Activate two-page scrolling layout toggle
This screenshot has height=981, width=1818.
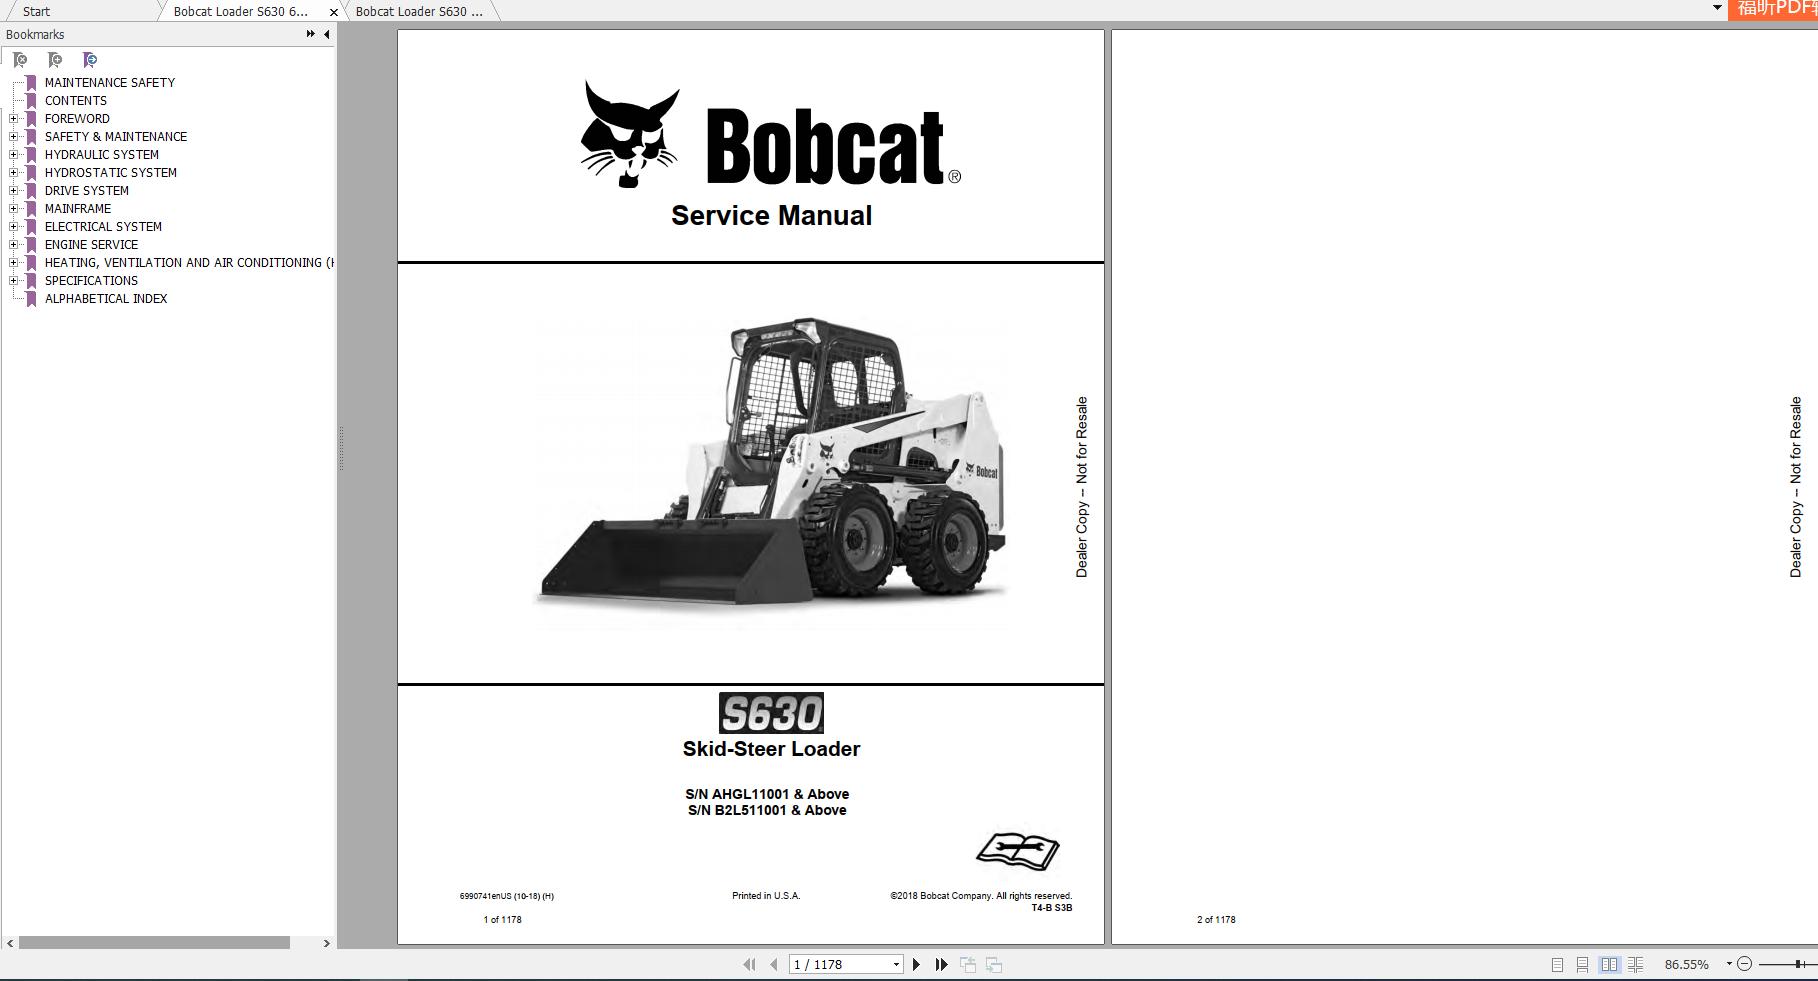pos(1636,964)
